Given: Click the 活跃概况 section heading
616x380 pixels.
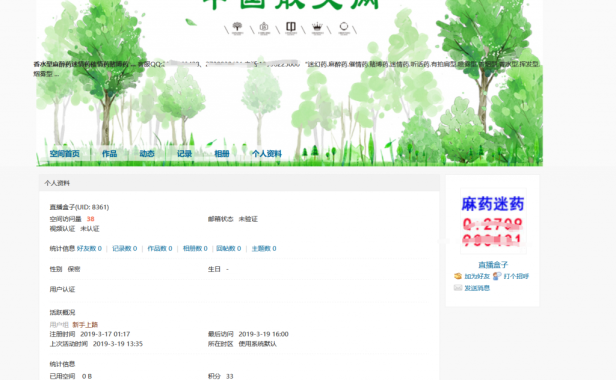Looking at the screenshot, I should pos(62,312).
